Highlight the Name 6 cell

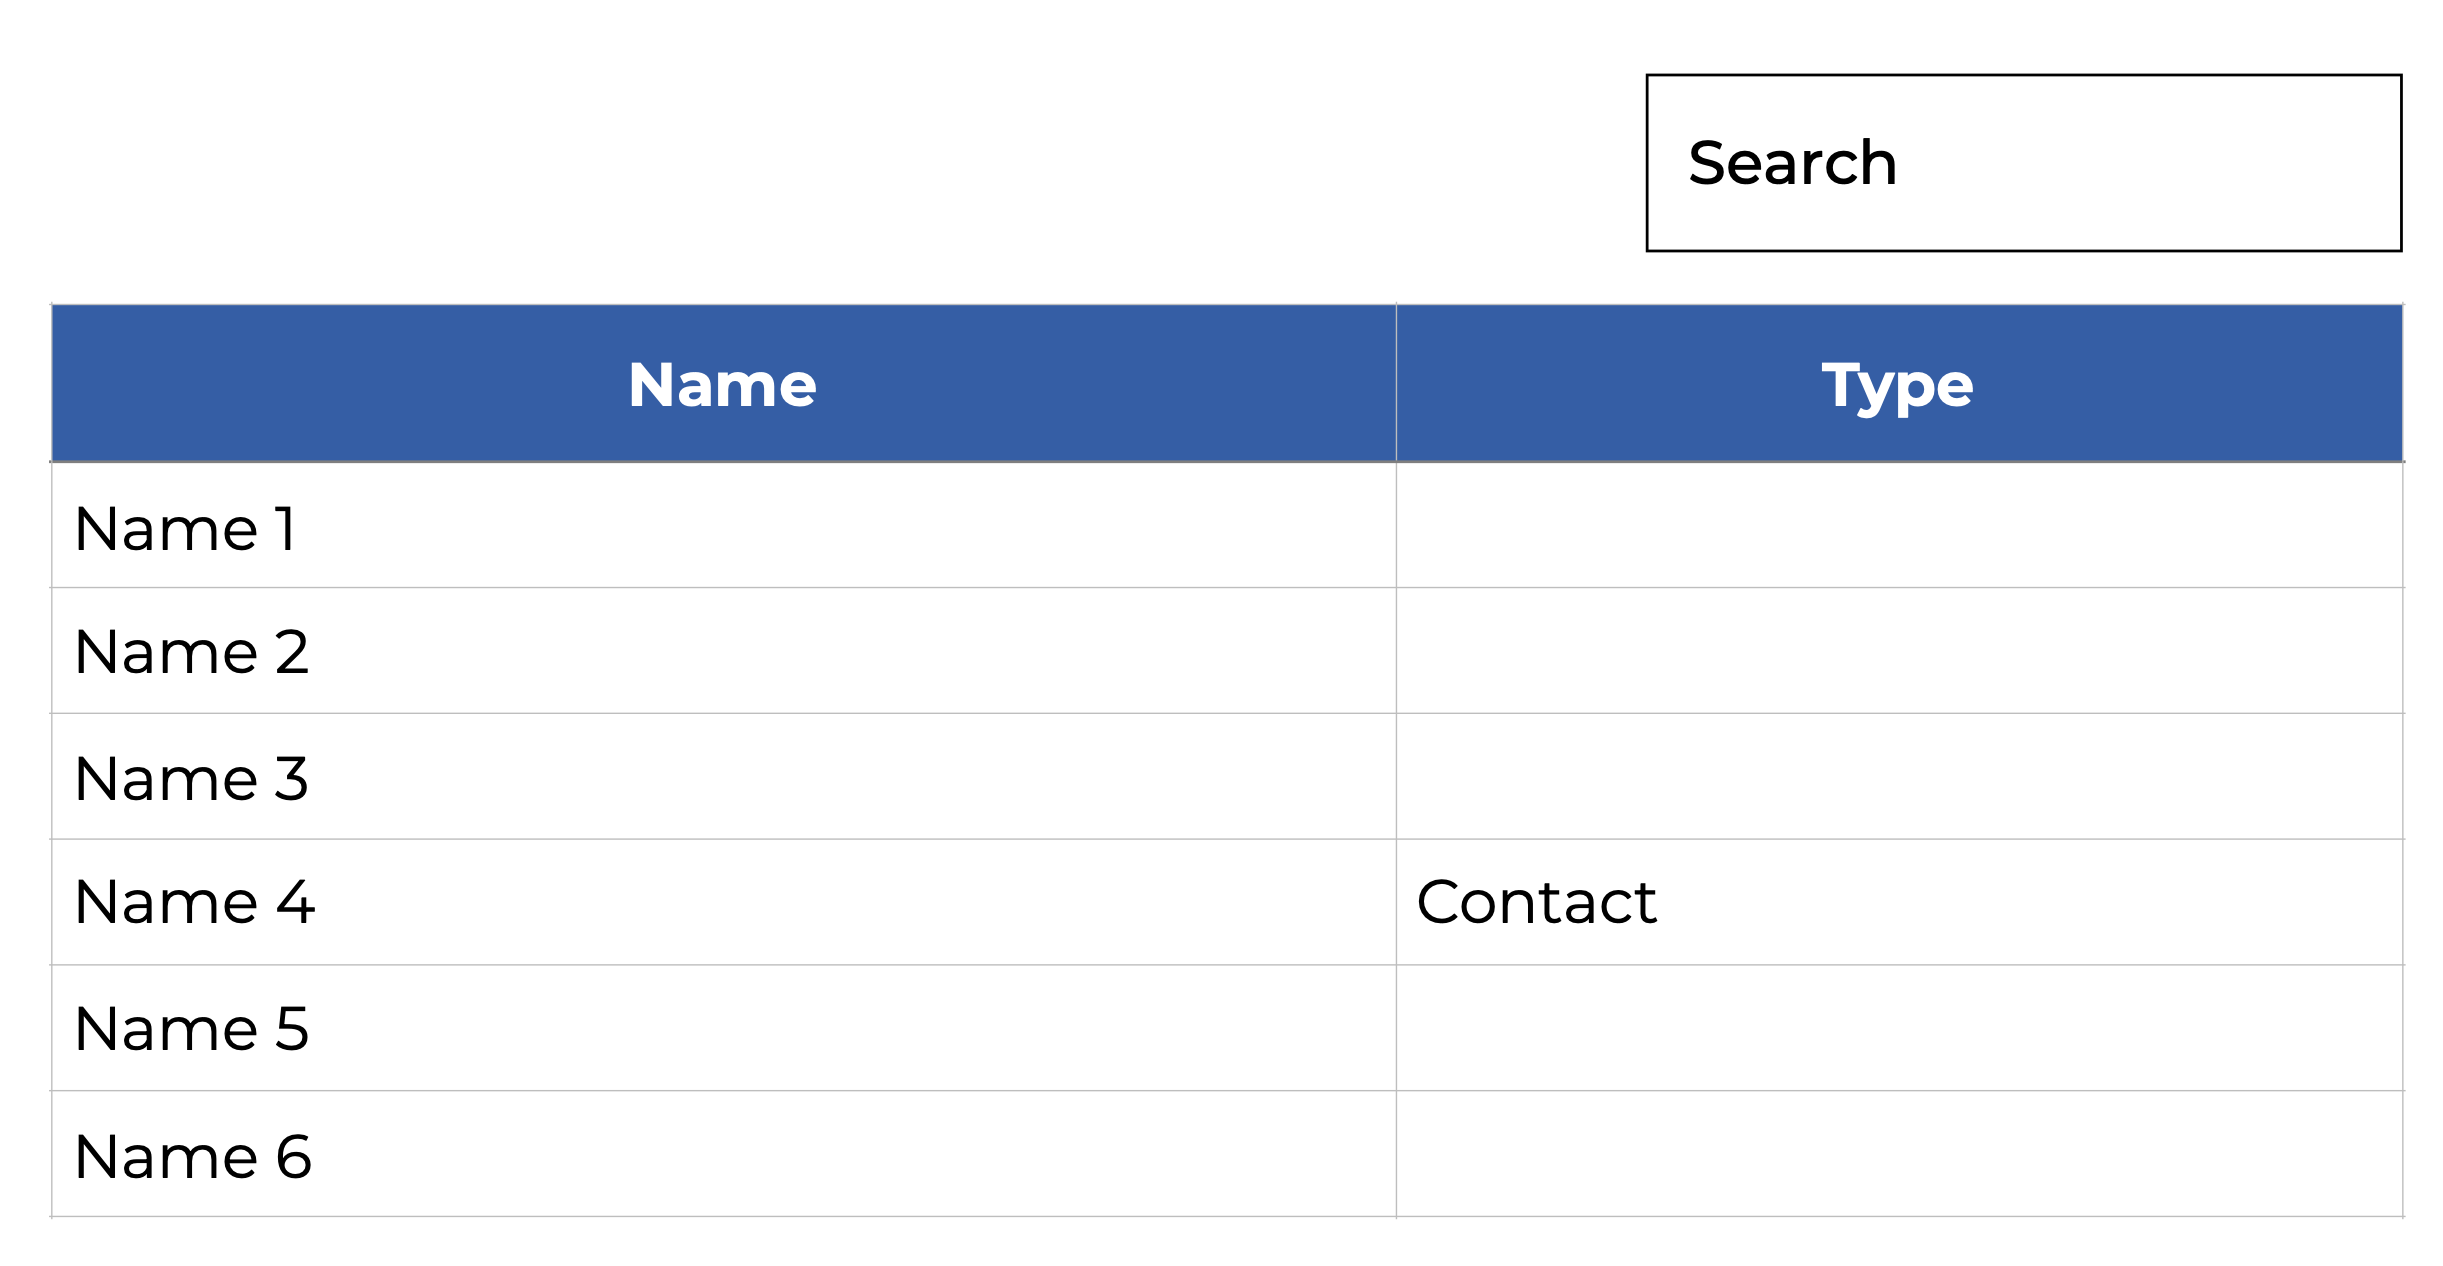coord(193,1156)
